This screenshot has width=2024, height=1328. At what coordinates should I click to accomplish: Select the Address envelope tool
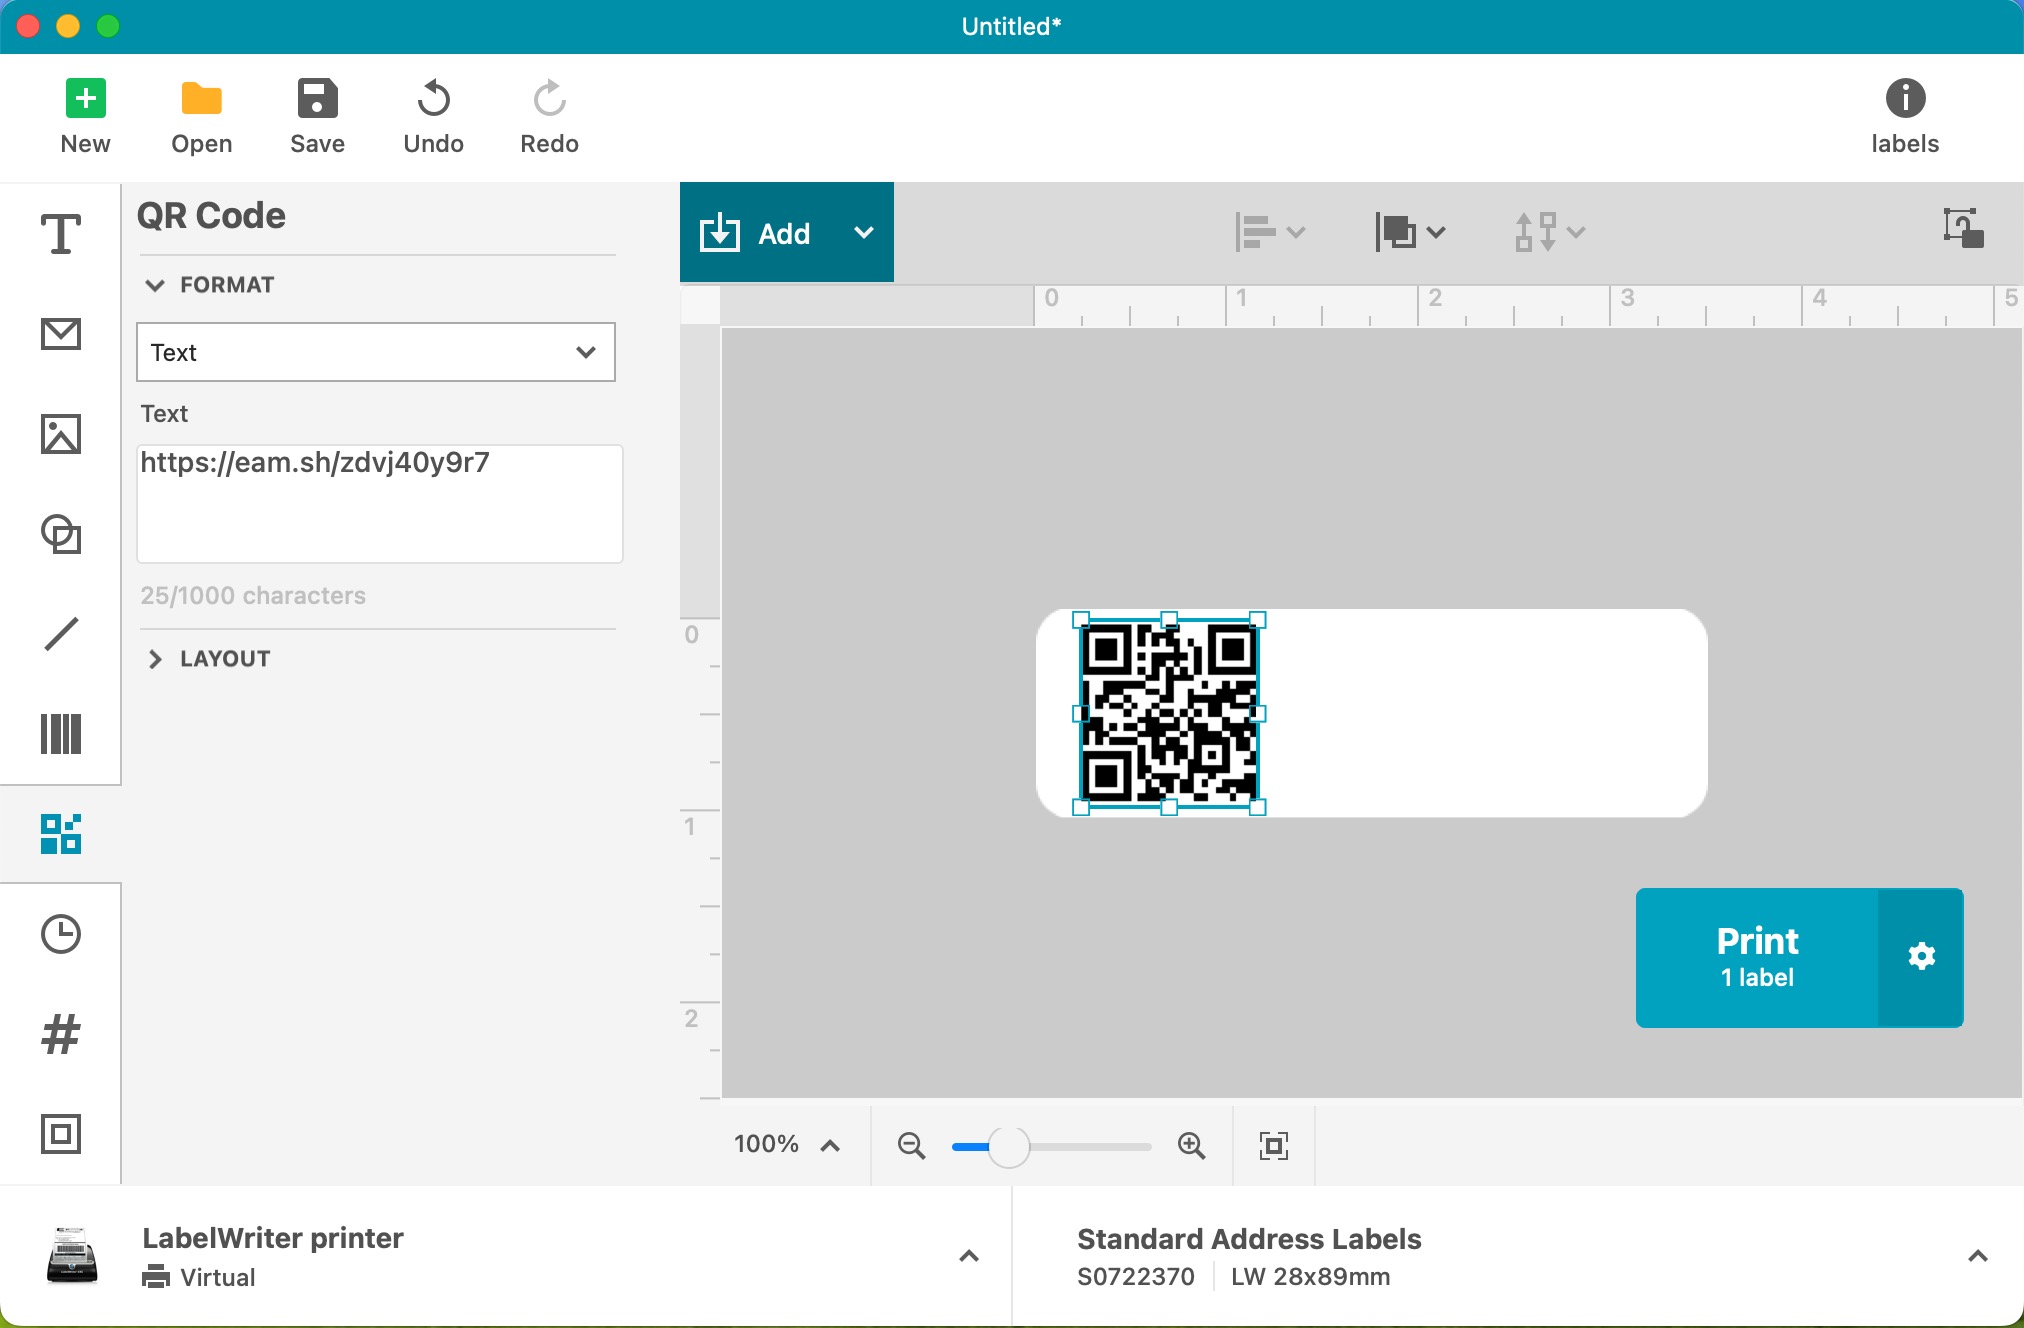60,334
